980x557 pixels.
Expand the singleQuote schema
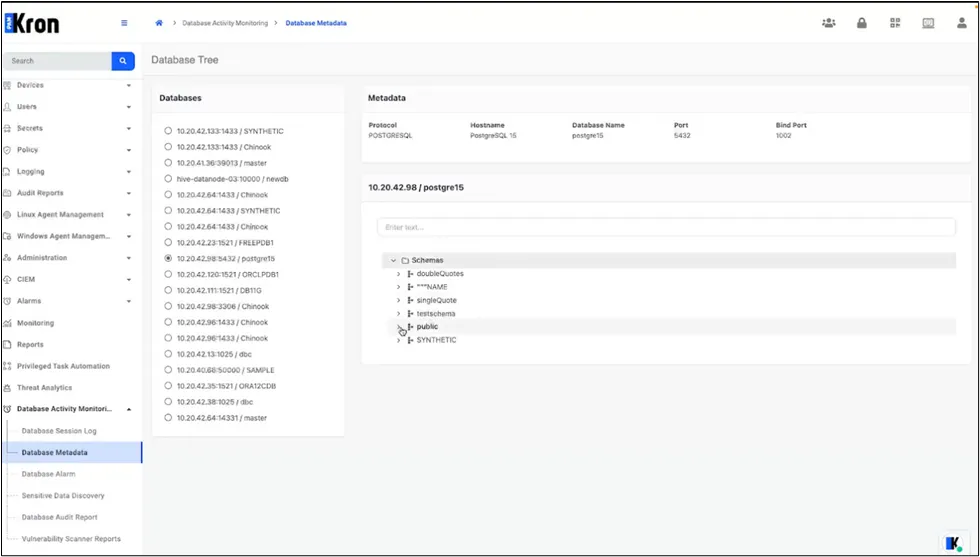tap(399, 300)
